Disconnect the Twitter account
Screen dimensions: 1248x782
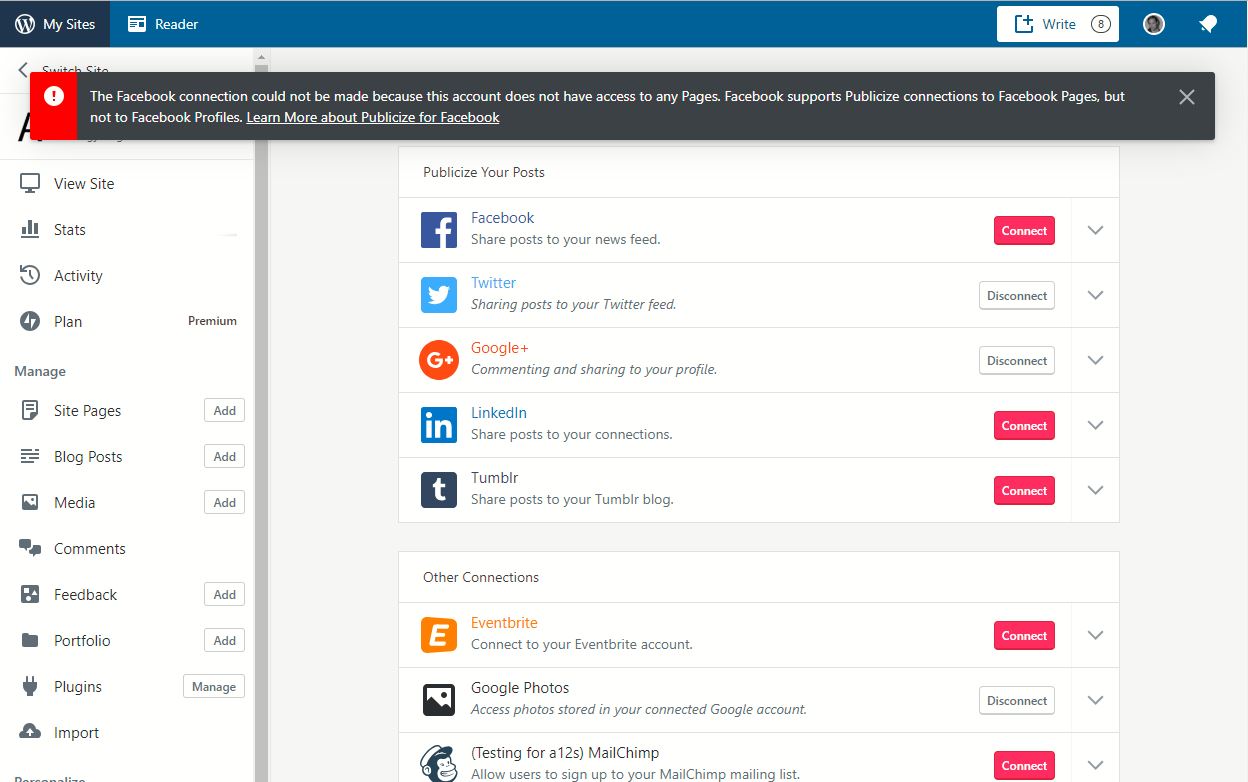coord(1016,295)
